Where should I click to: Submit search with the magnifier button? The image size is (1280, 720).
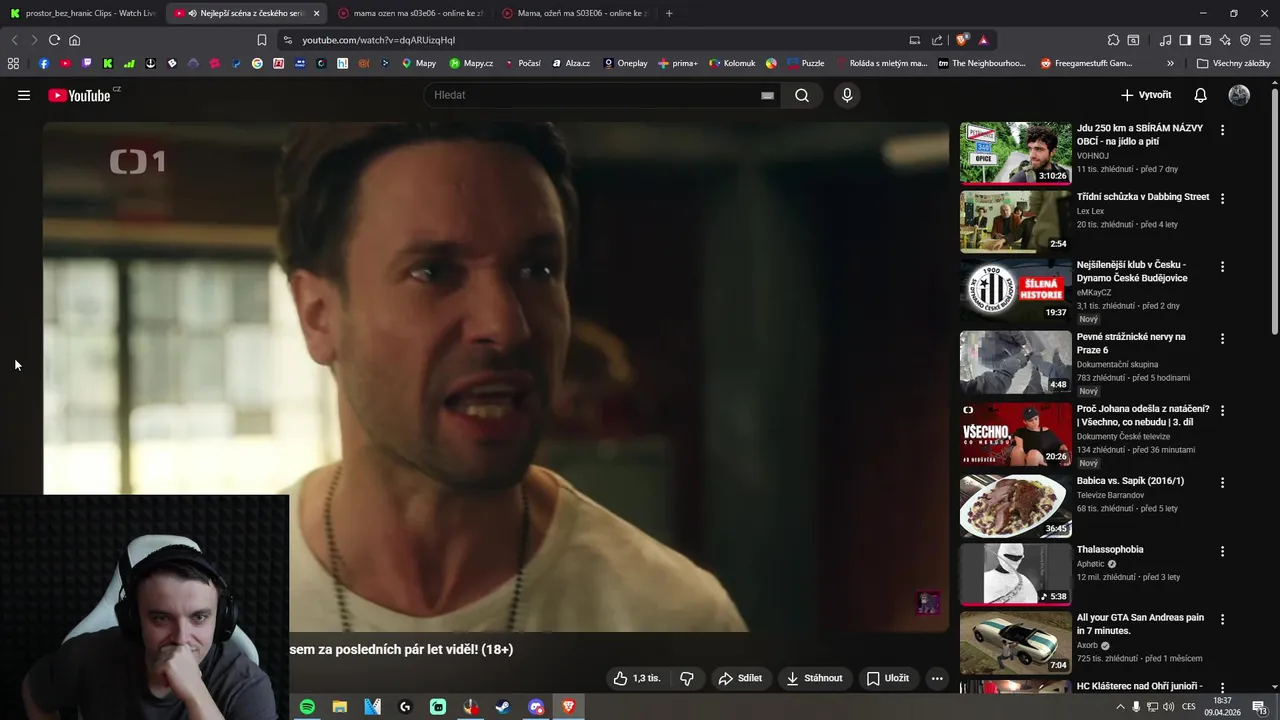pos(802,95)
